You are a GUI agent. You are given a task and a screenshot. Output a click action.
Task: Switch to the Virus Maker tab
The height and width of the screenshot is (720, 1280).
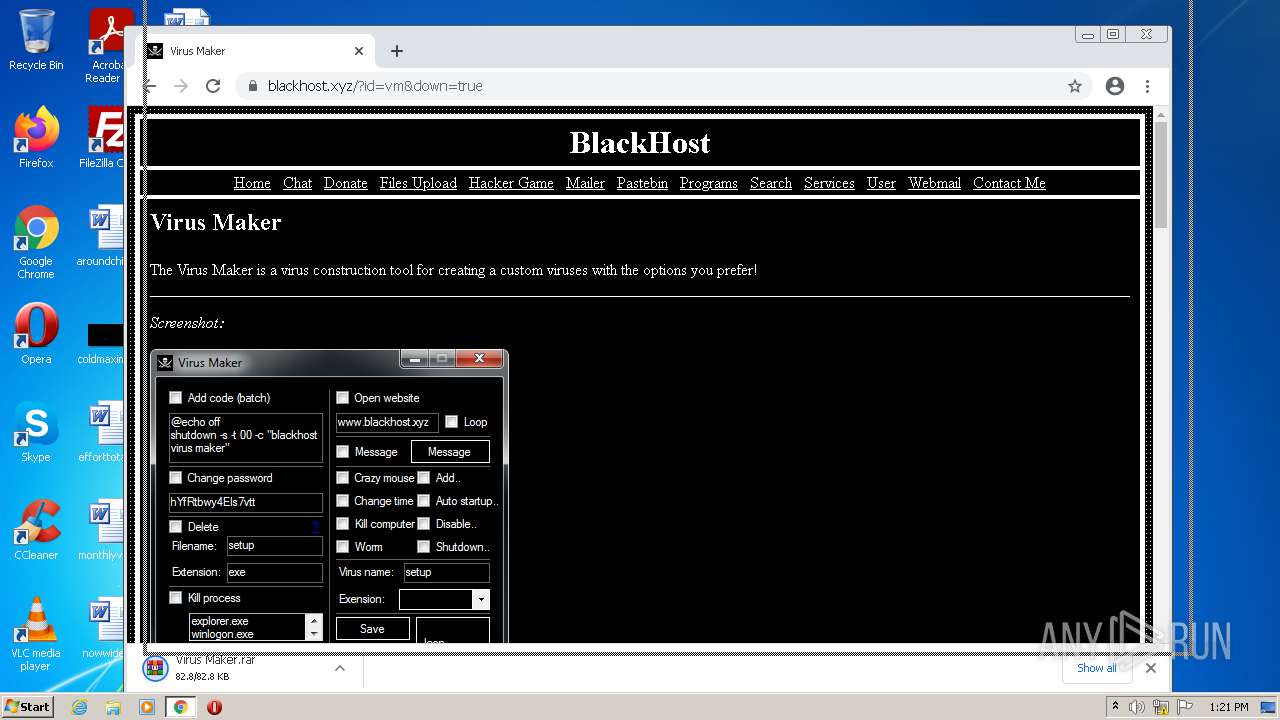[255, 51]
